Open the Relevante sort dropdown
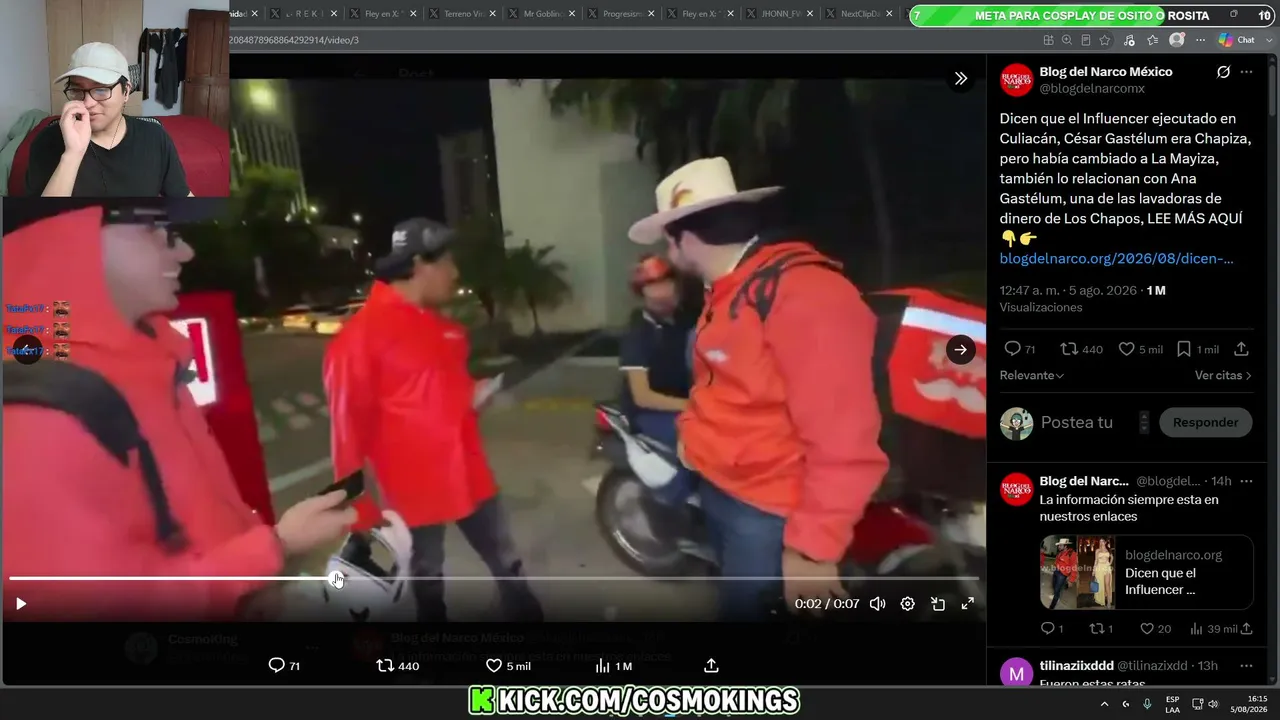1280x720 pixels. (1032, 375)
